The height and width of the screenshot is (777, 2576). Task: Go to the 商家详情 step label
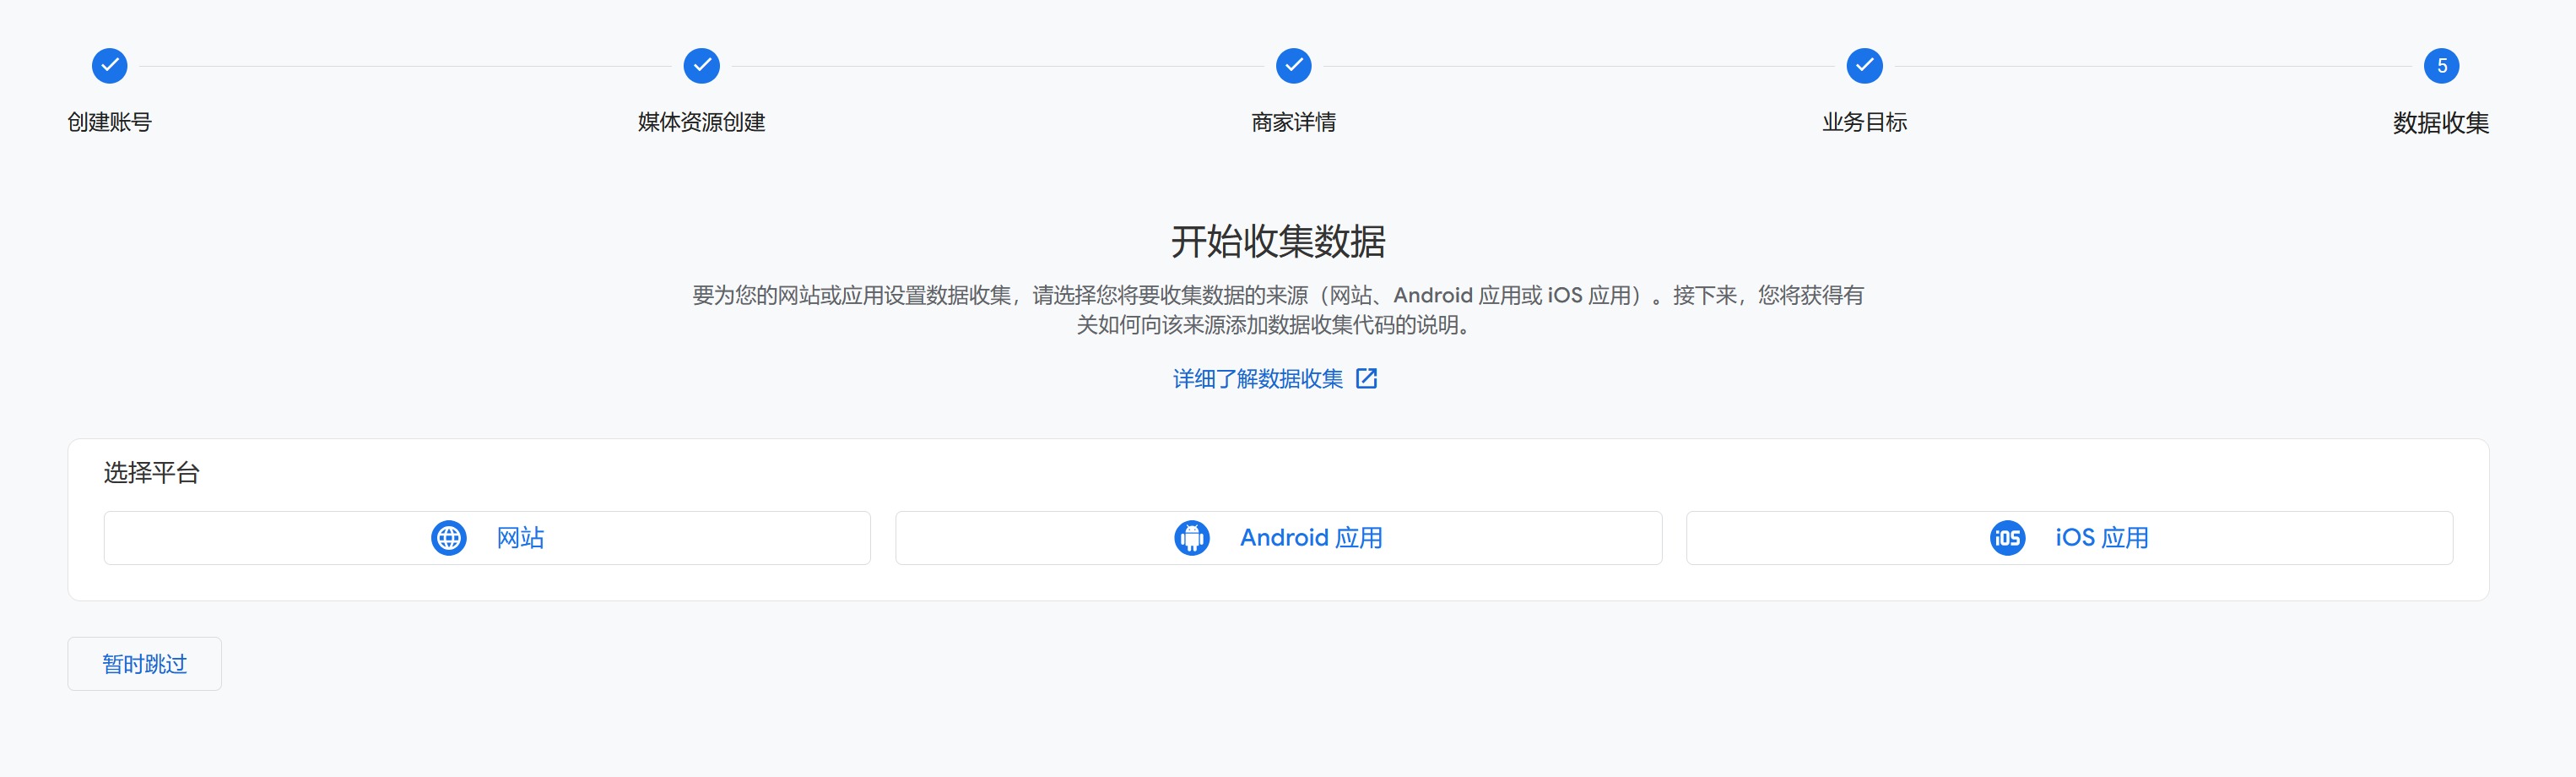click(x=1294, y=122)
